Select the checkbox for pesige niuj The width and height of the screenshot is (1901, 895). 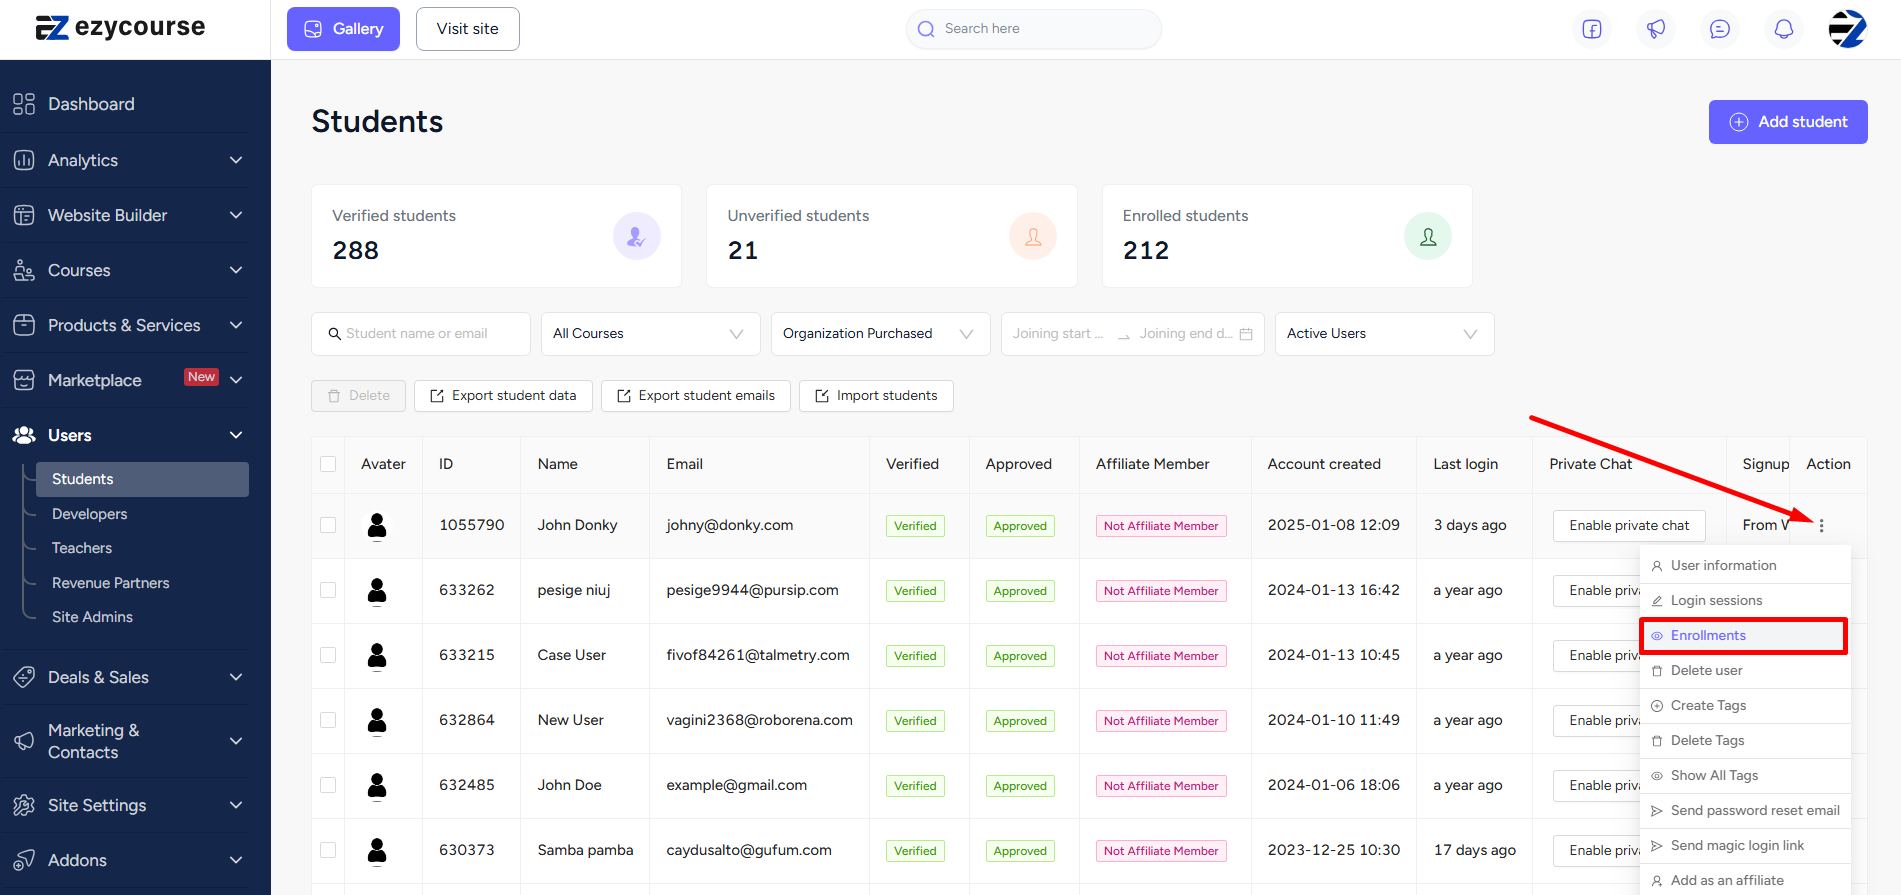328,590
